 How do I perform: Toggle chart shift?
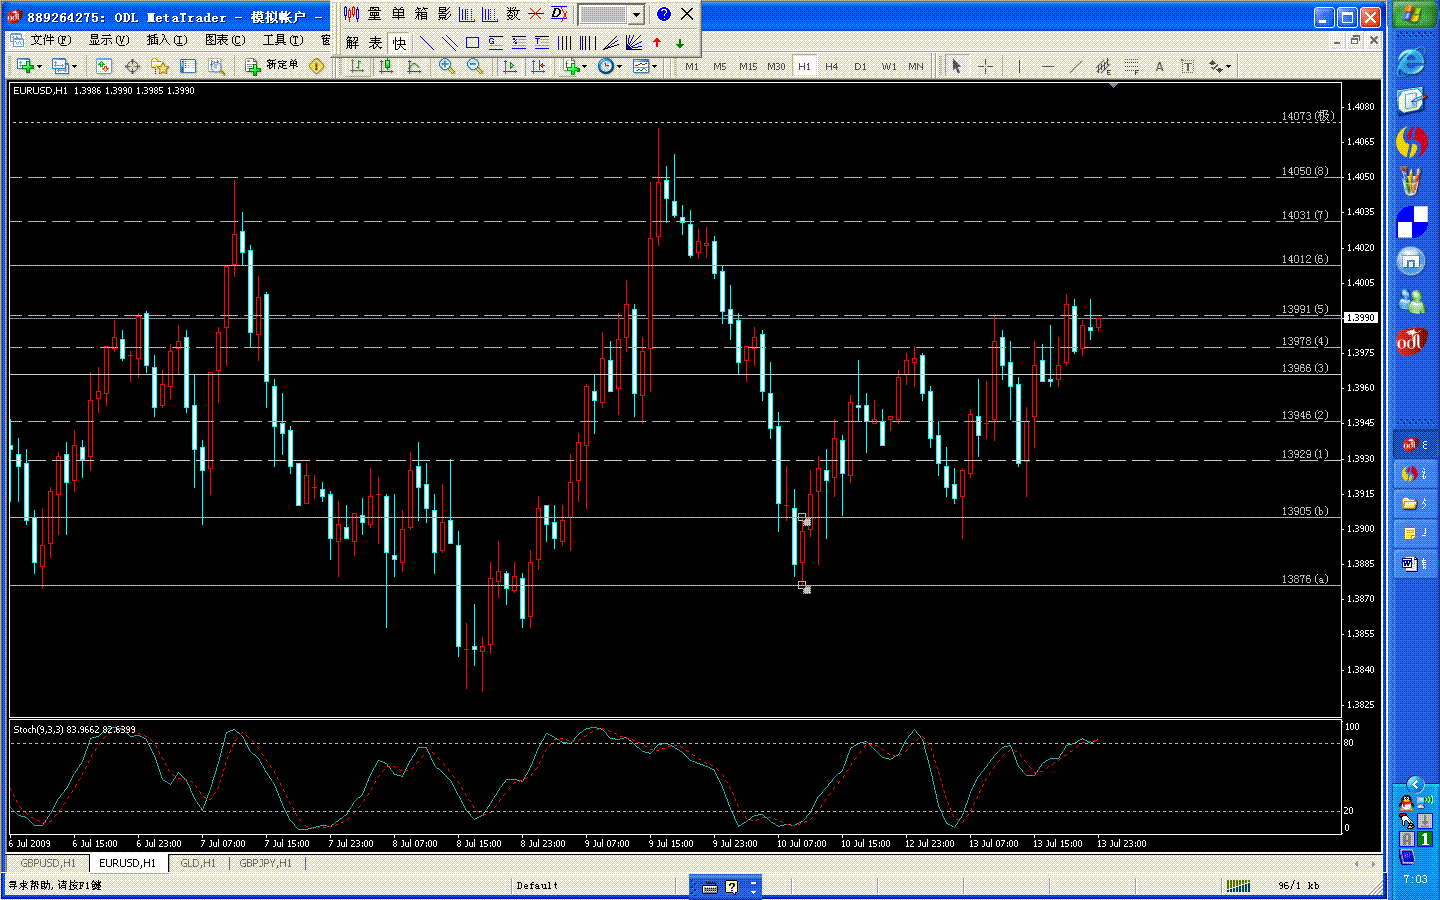pyautogui.click(x=538, y=66)
